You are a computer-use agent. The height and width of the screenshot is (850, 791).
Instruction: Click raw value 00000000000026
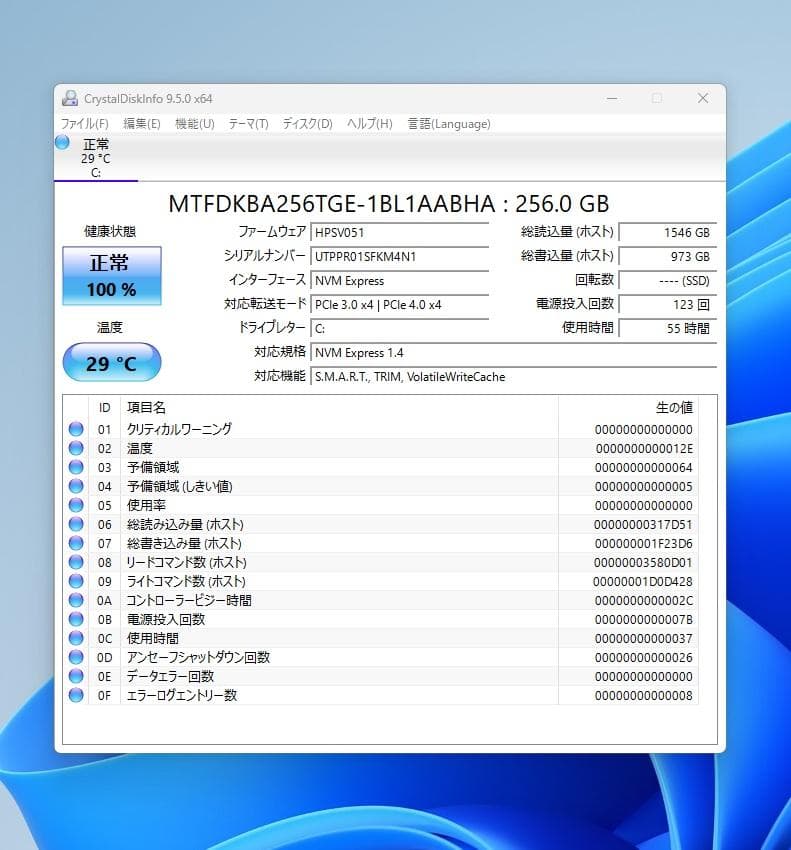(644, 657)
